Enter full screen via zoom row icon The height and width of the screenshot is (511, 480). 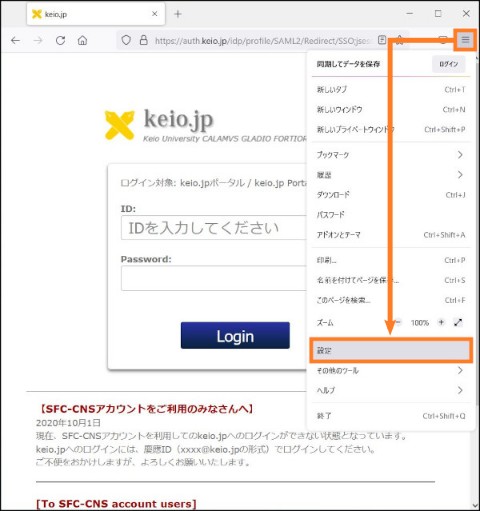[458, 322]
